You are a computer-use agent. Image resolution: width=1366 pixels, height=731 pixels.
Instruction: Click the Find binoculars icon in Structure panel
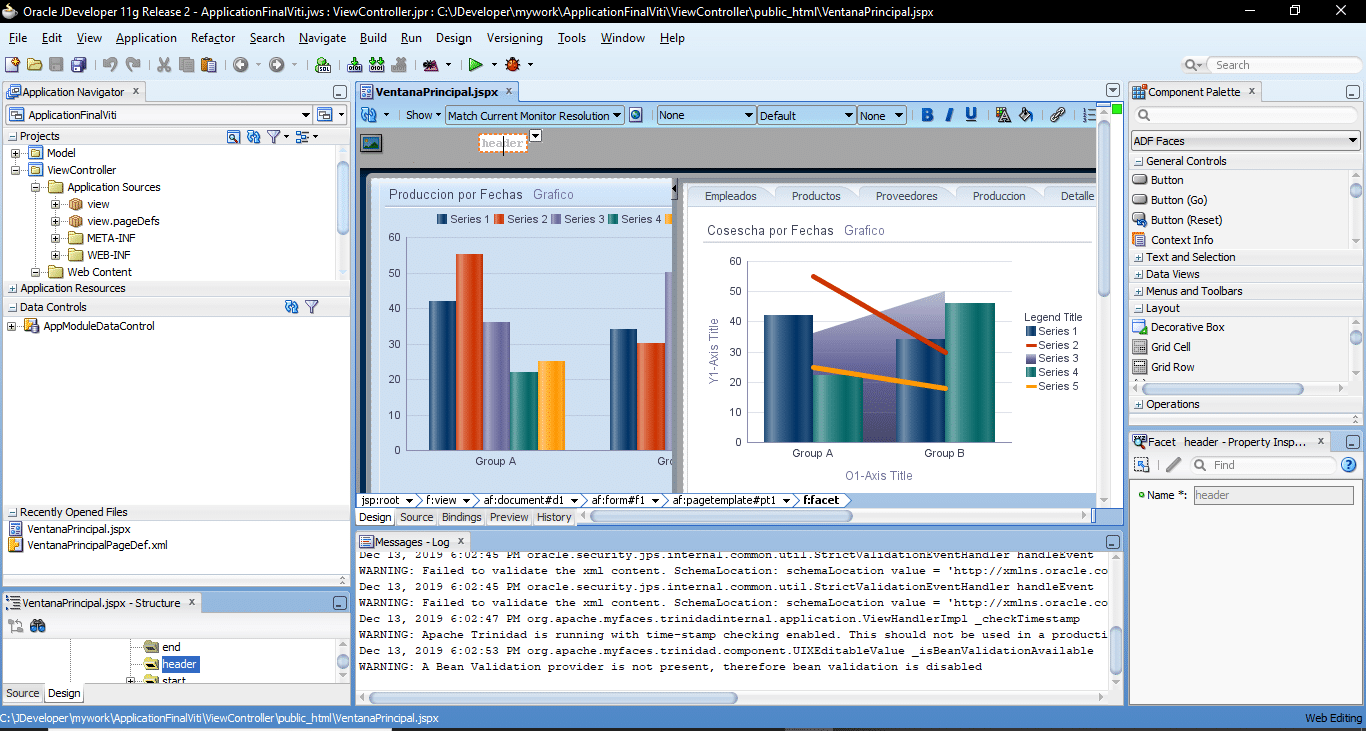tap(38, 626)
